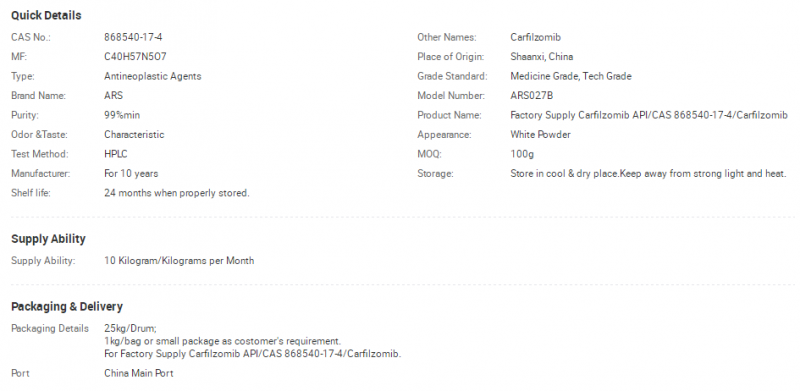Screen dimensions: 800x391
Task: Click the White Powder appearance value
Action: [x=540, y=135]
